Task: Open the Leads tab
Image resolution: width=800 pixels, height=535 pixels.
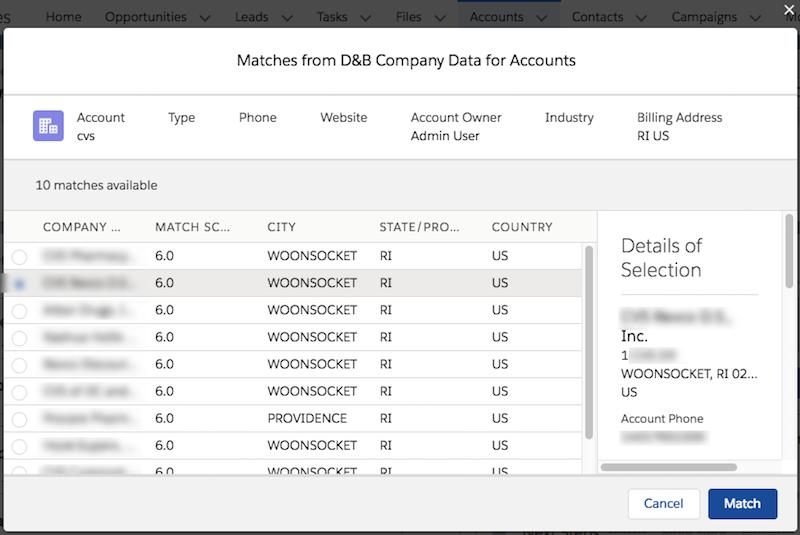Action: (x=252, y=17)
